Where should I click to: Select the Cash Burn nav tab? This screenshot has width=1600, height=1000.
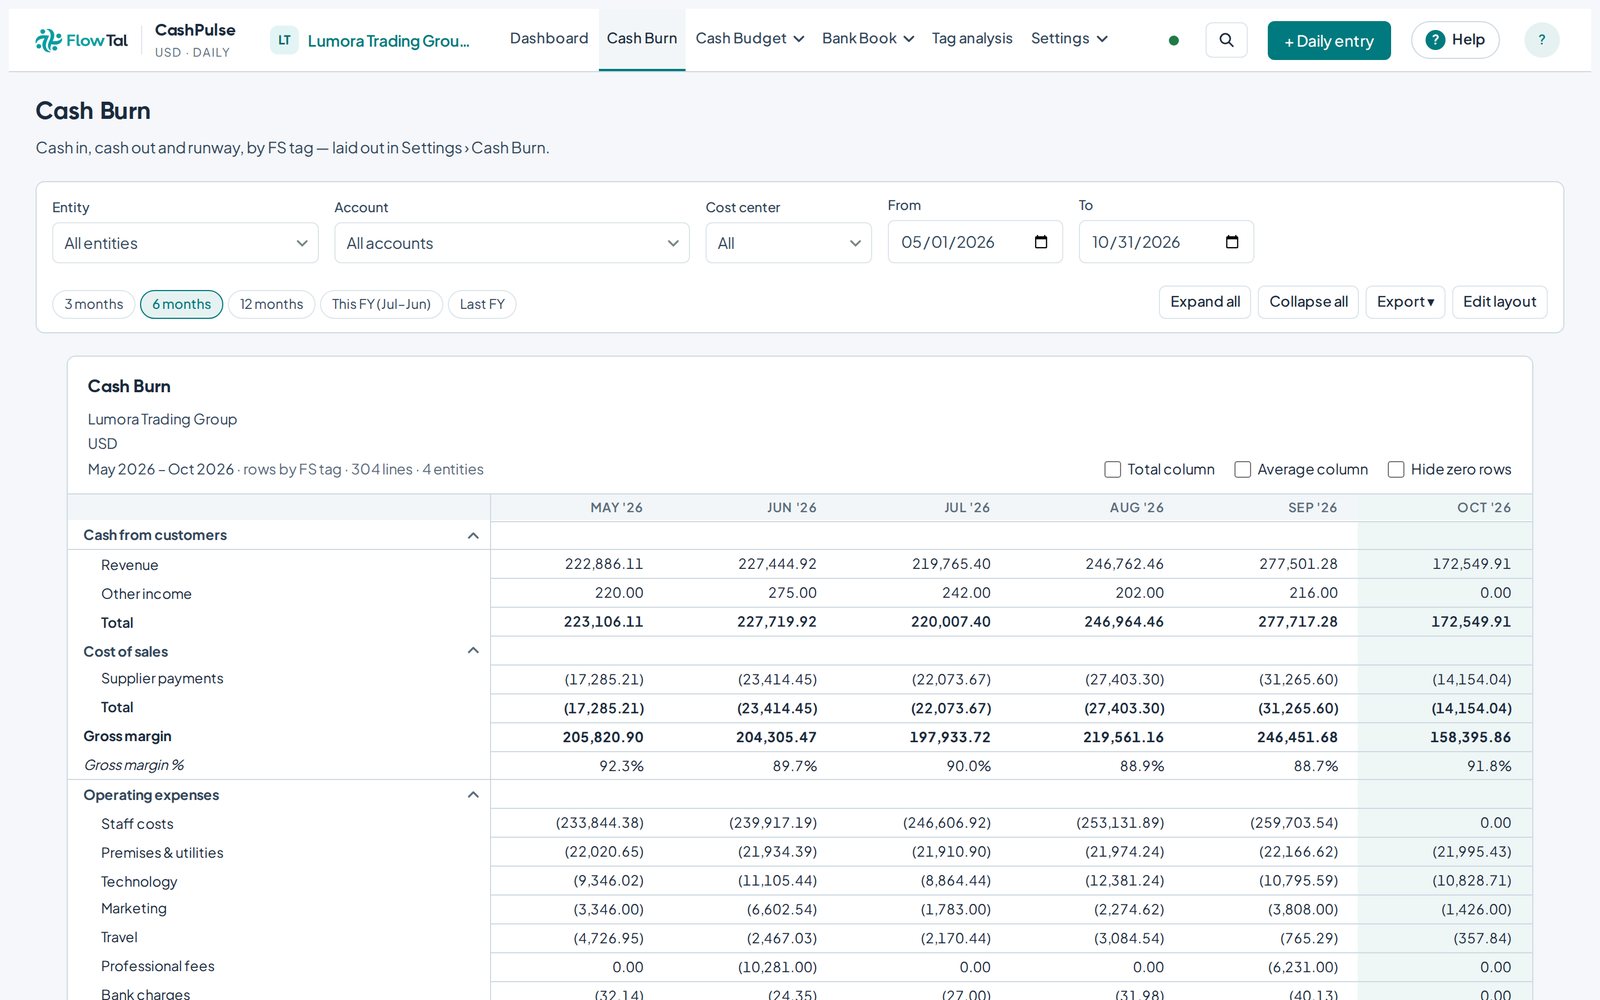(x=642, y=39)
